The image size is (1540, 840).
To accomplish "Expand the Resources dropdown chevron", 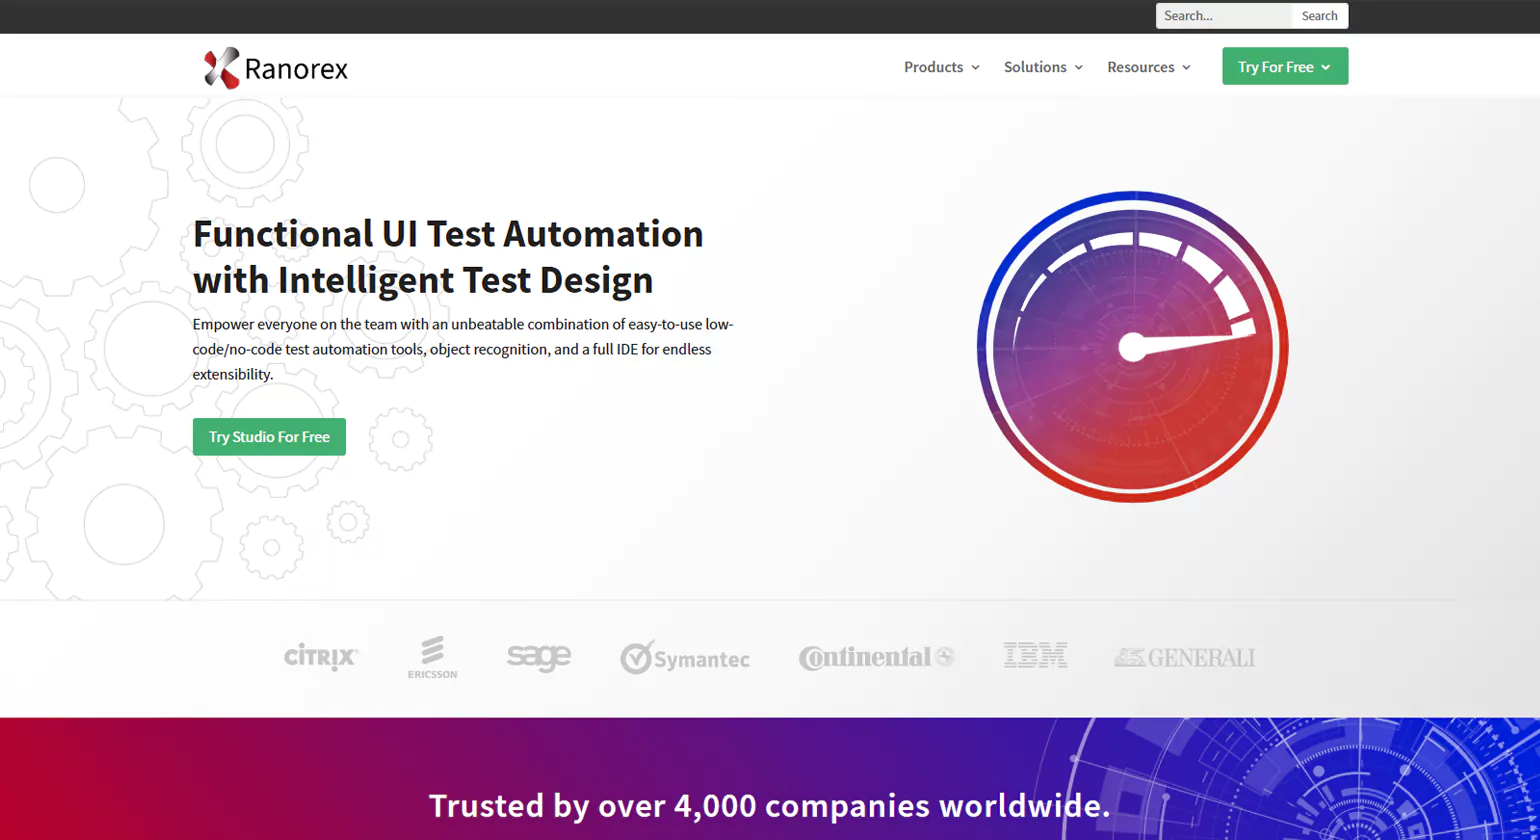I will pyautogui.click(x=1186, y=68).
